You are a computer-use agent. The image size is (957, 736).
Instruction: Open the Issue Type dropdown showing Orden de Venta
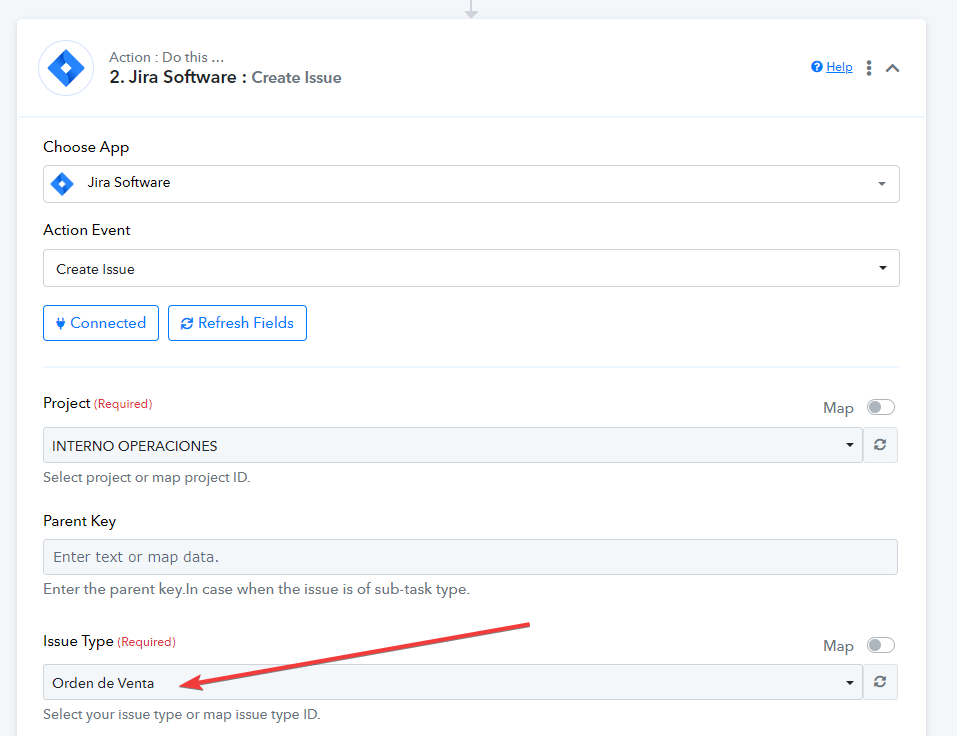pos(452,682)
